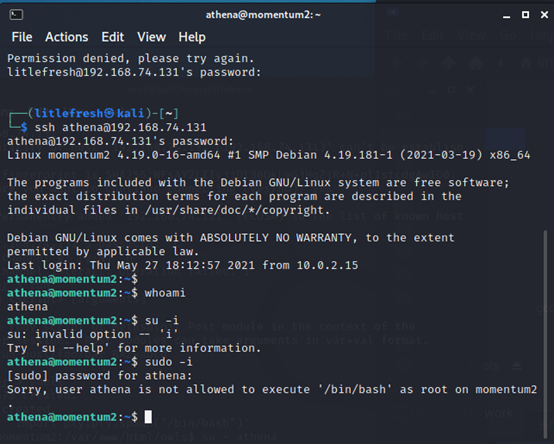Click "Try 'su --help' for more information" line
Viewport: 554px width, 444px height.
pyautogui.click(x=134, y=348)
